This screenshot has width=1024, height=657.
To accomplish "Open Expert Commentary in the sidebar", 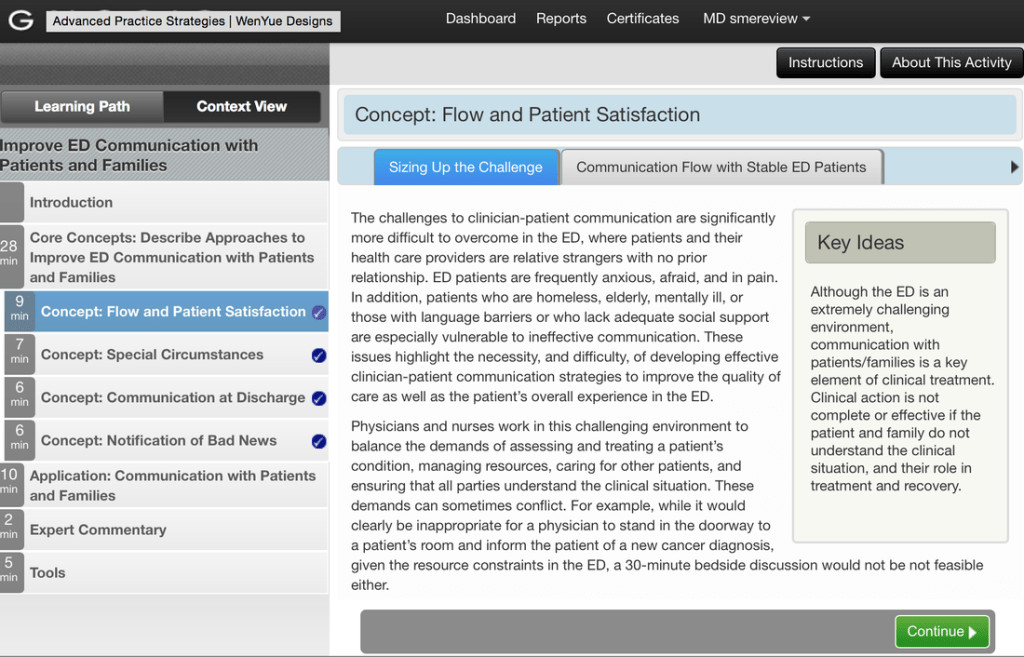I will (98, 530).
